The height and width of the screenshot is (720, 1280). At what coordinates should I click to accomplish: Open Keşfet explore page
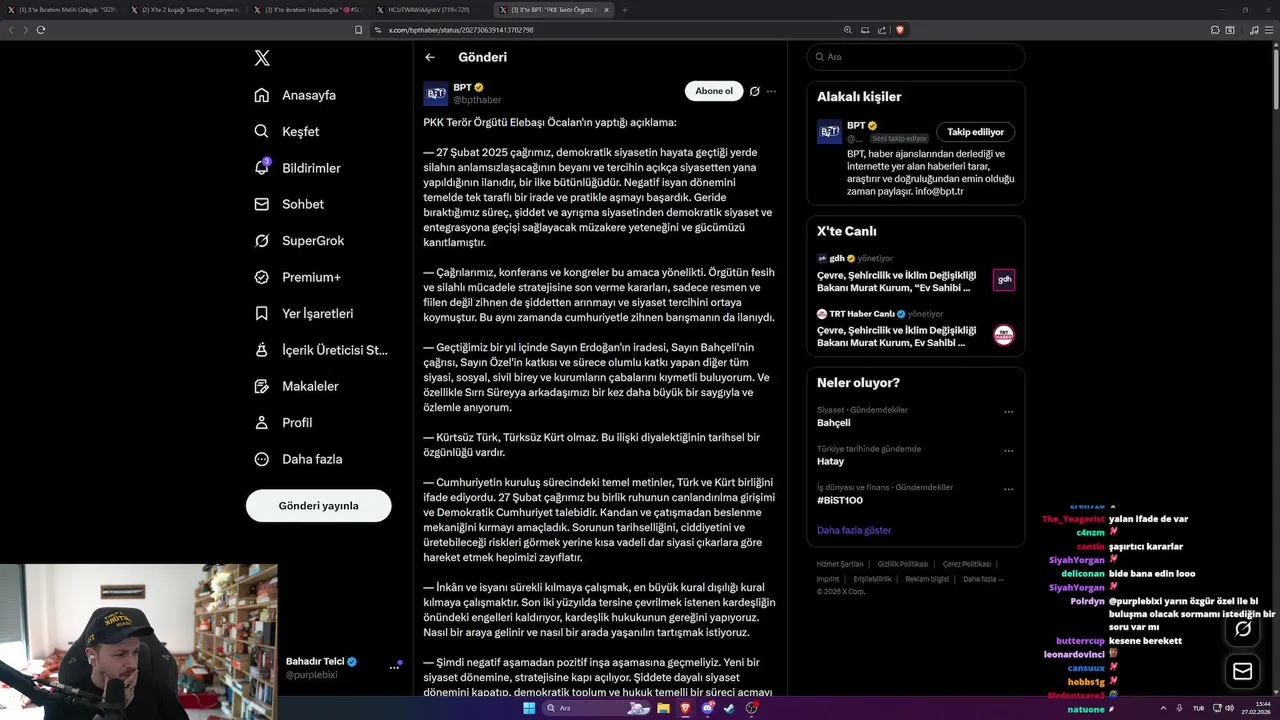coord(287,131)
